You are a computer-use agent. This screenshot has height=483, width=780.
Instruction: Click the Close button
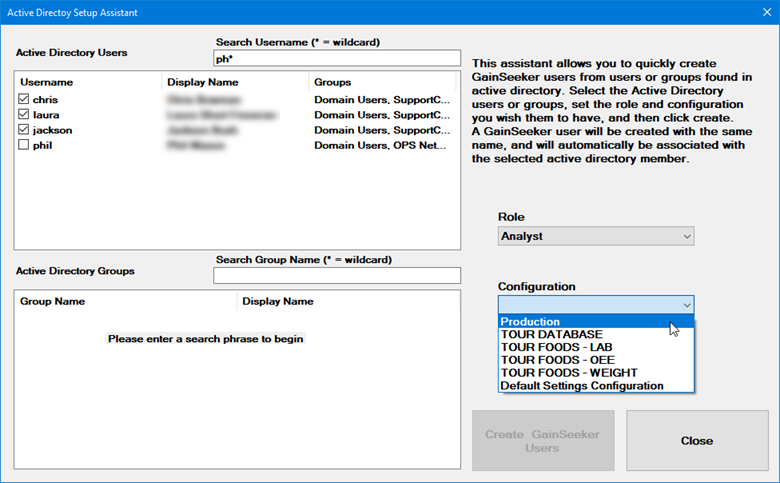[x=696, y=440]
